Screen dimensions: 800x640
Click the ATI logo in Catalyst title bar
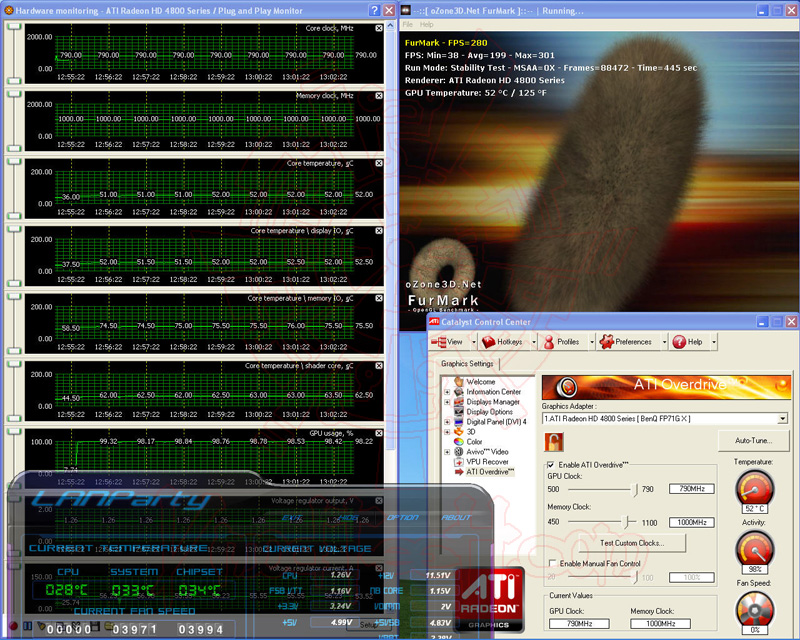click(x=434, y=322)
